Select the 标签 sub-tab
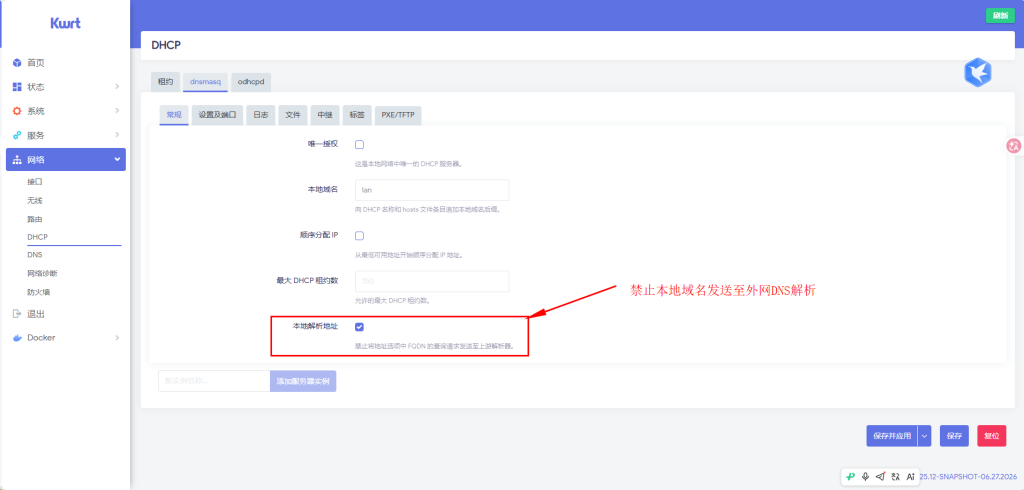This screenshot has width=1024, height=490. pos(357,114)
